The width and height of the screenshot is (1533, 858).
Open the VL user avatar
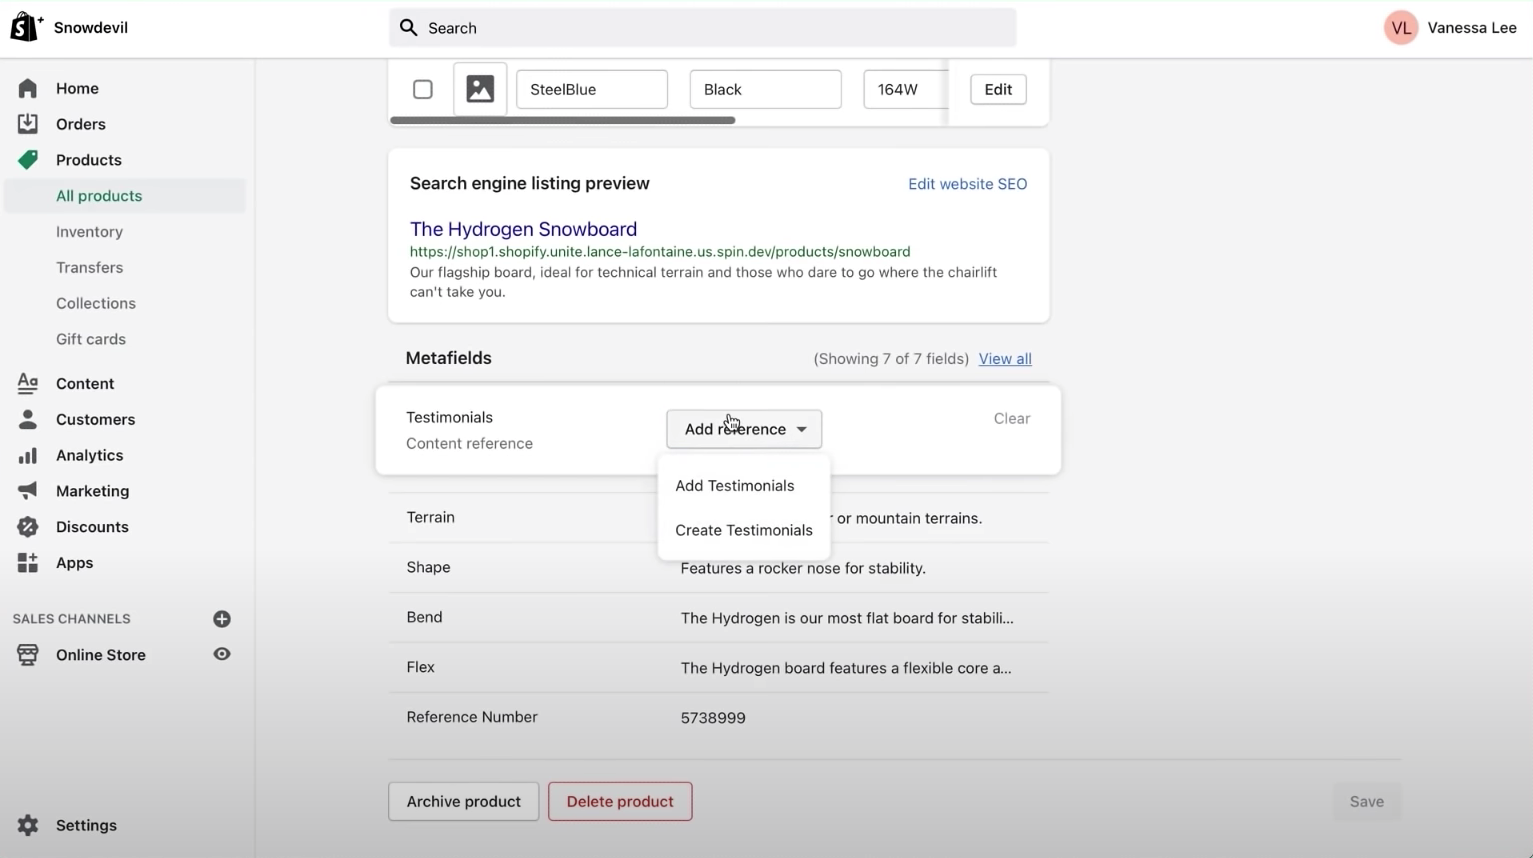coord(1401,28)
